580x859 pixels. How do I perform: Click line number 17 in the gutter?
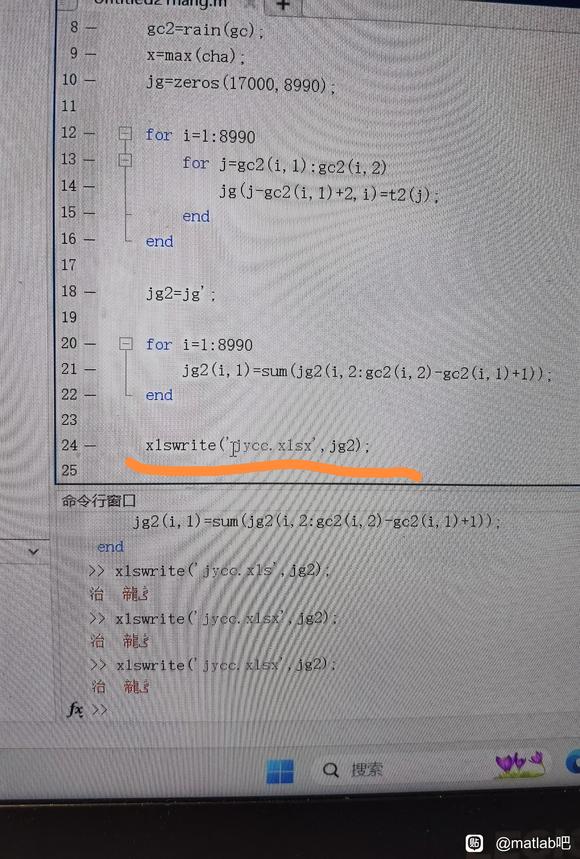tap(68, 265)
